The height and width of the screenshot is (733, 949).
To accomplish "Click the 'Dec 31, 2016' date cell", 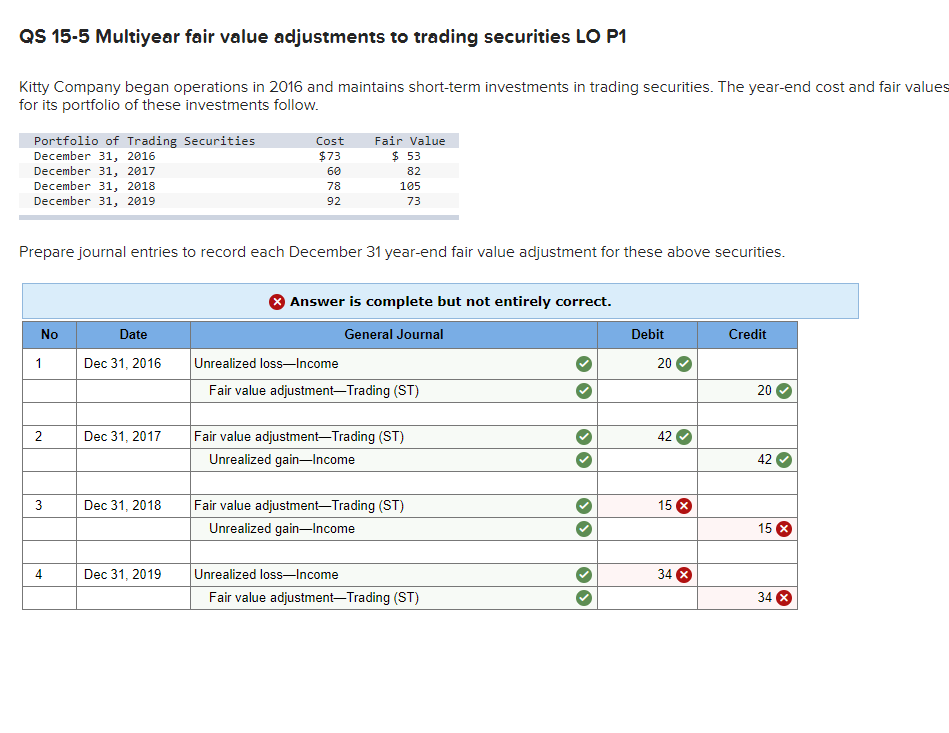I will coord(133,364).
